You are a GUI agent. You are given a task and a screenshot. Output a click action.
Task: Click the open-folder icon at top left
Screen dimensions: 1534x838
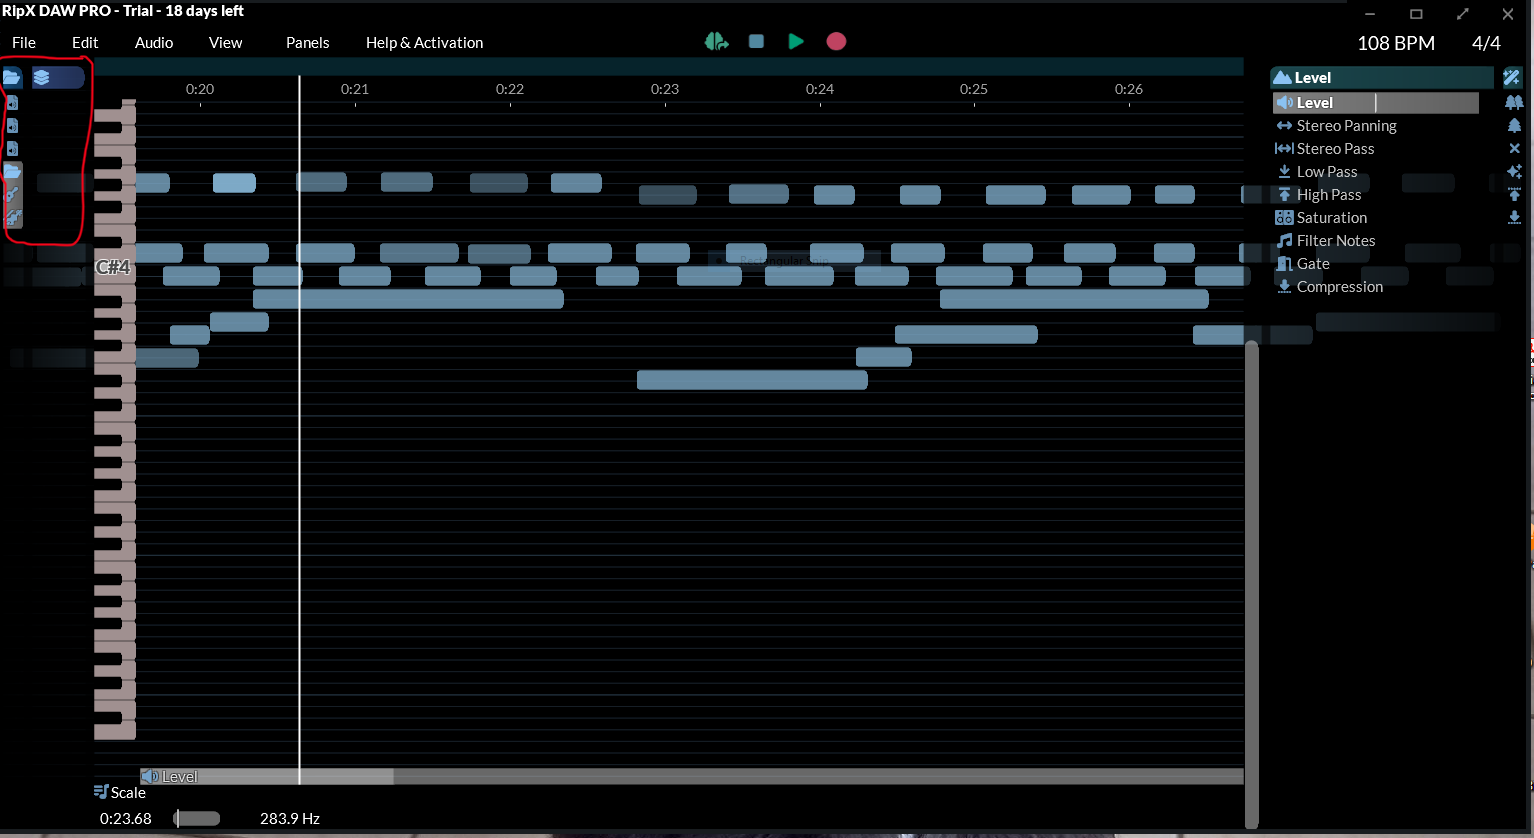[12, 77]
